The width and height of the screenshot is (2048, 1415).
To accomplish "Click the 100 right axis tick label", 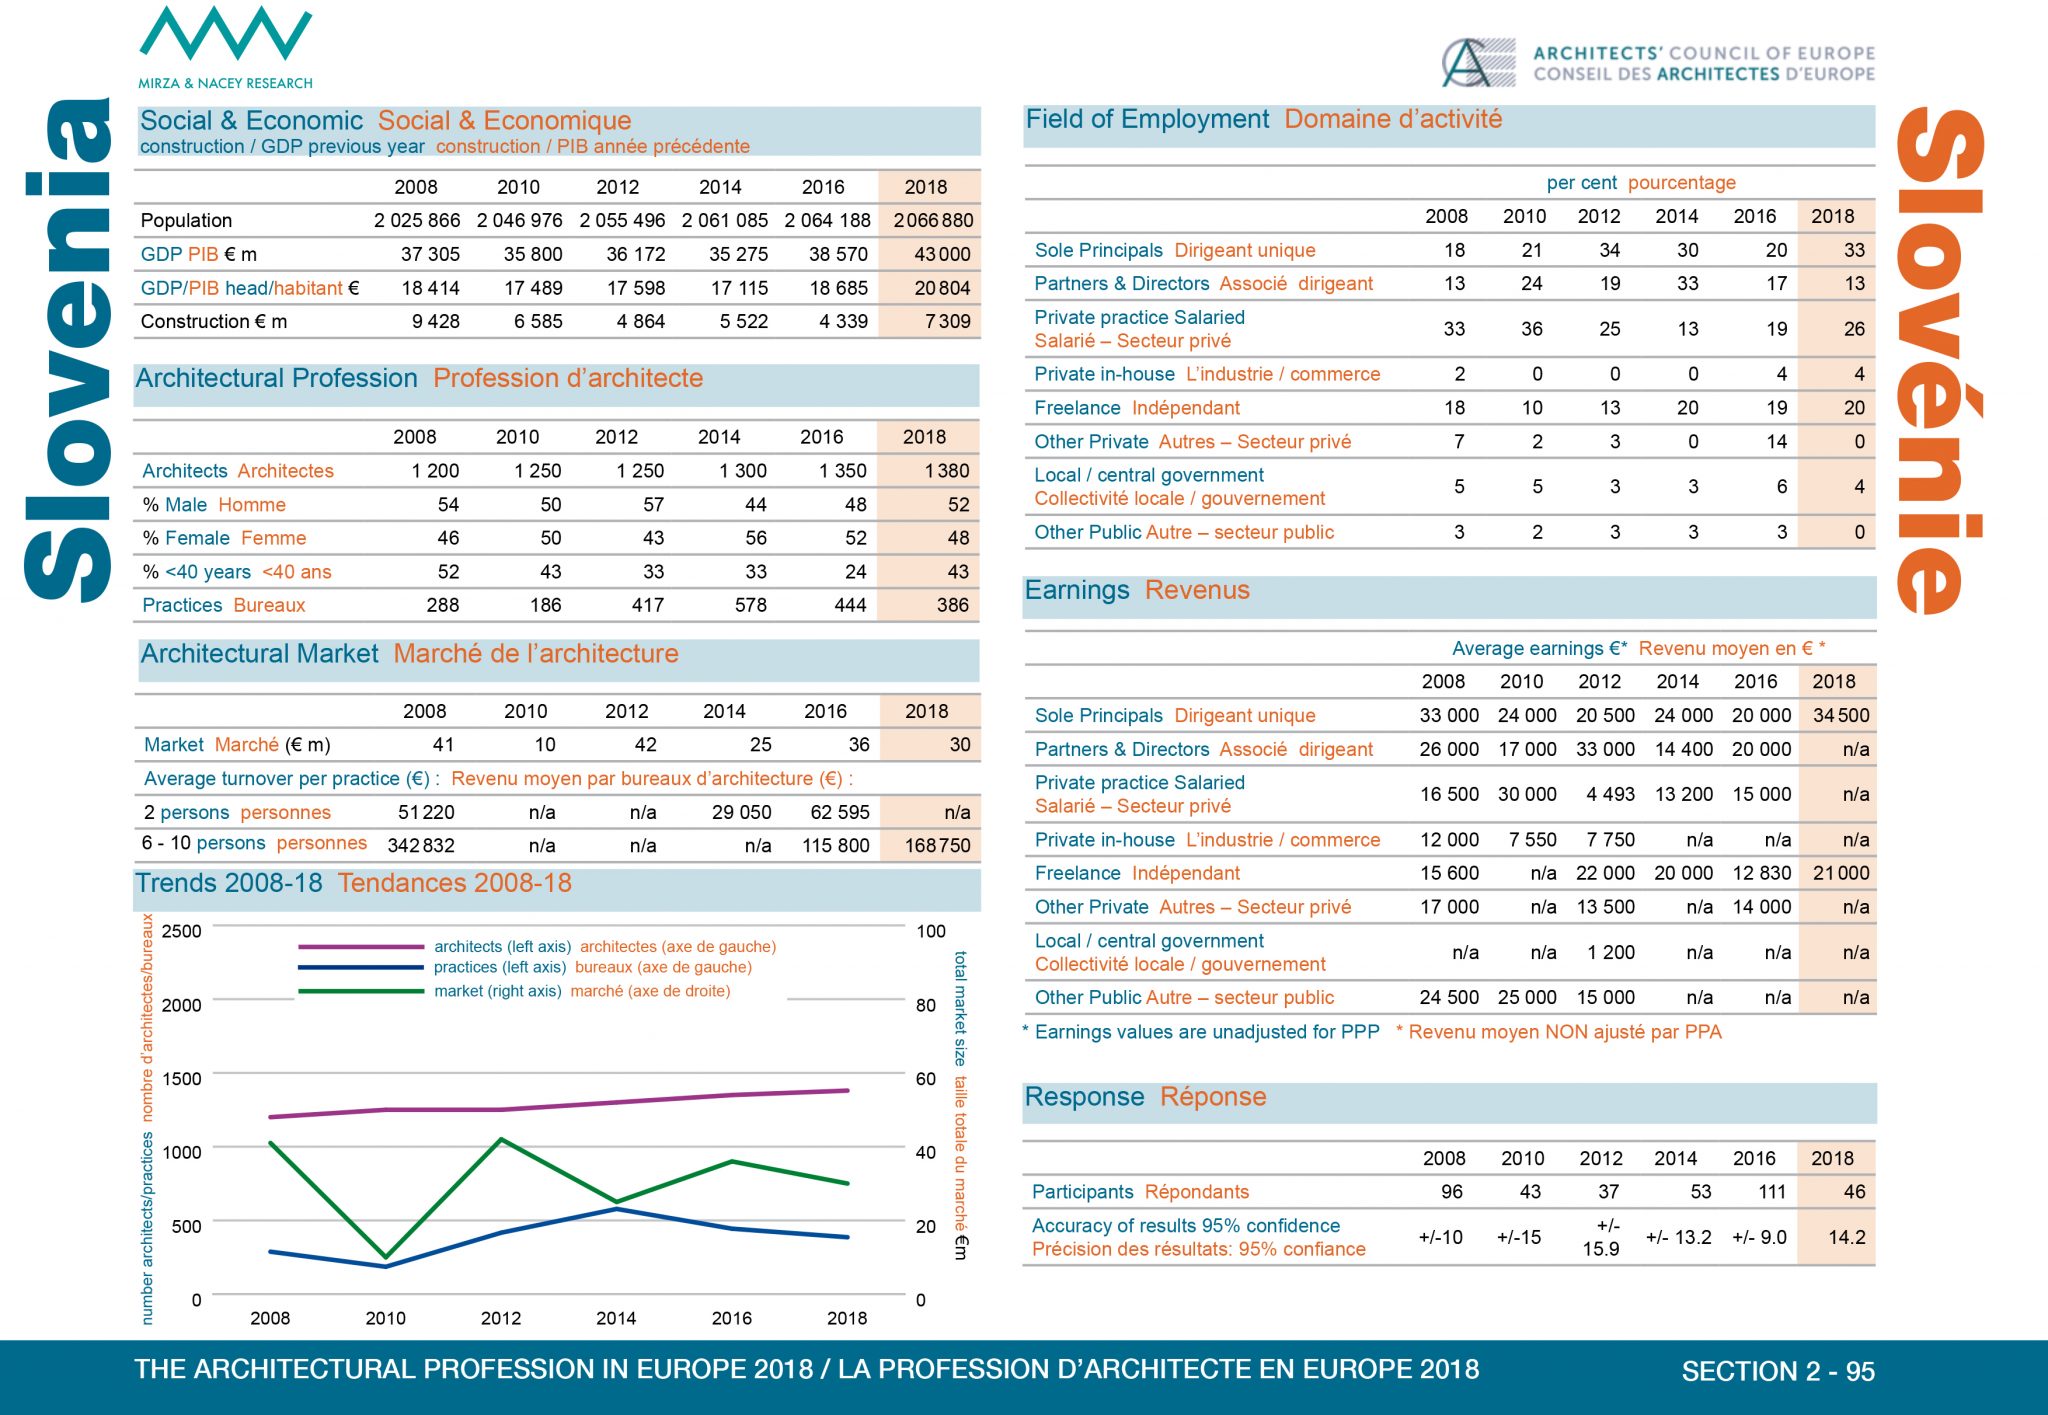I will [x=931, y=931].
